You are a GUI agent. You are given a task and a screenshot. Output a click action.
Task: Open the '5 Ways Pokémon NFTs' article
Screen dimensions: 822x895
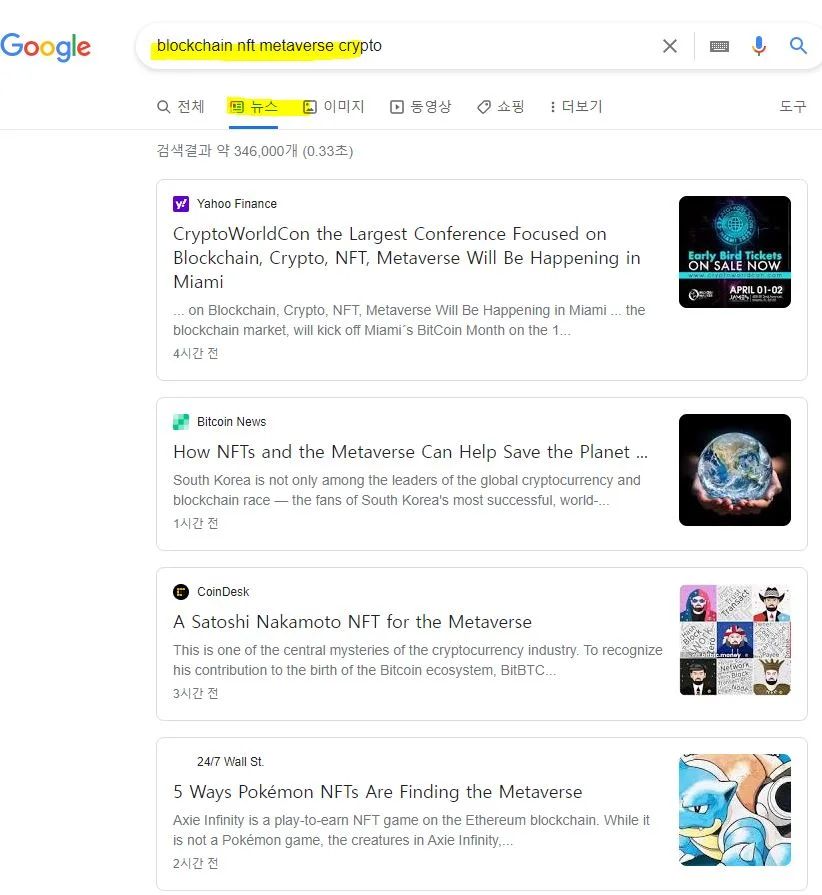(x=377, y=792)
